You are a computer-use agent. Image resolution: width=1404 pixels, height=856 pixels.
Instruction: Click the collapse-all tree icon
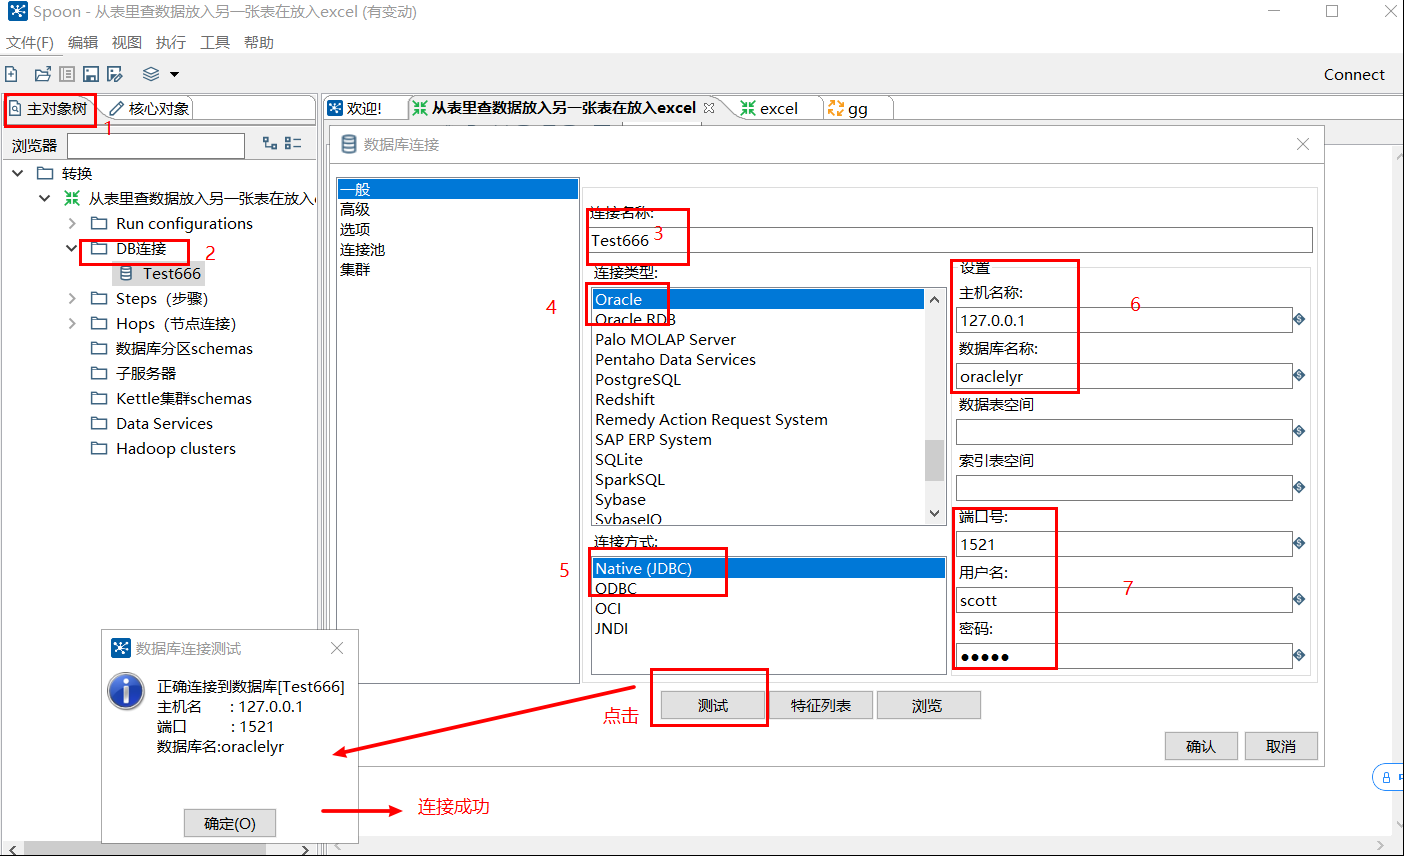293,144
